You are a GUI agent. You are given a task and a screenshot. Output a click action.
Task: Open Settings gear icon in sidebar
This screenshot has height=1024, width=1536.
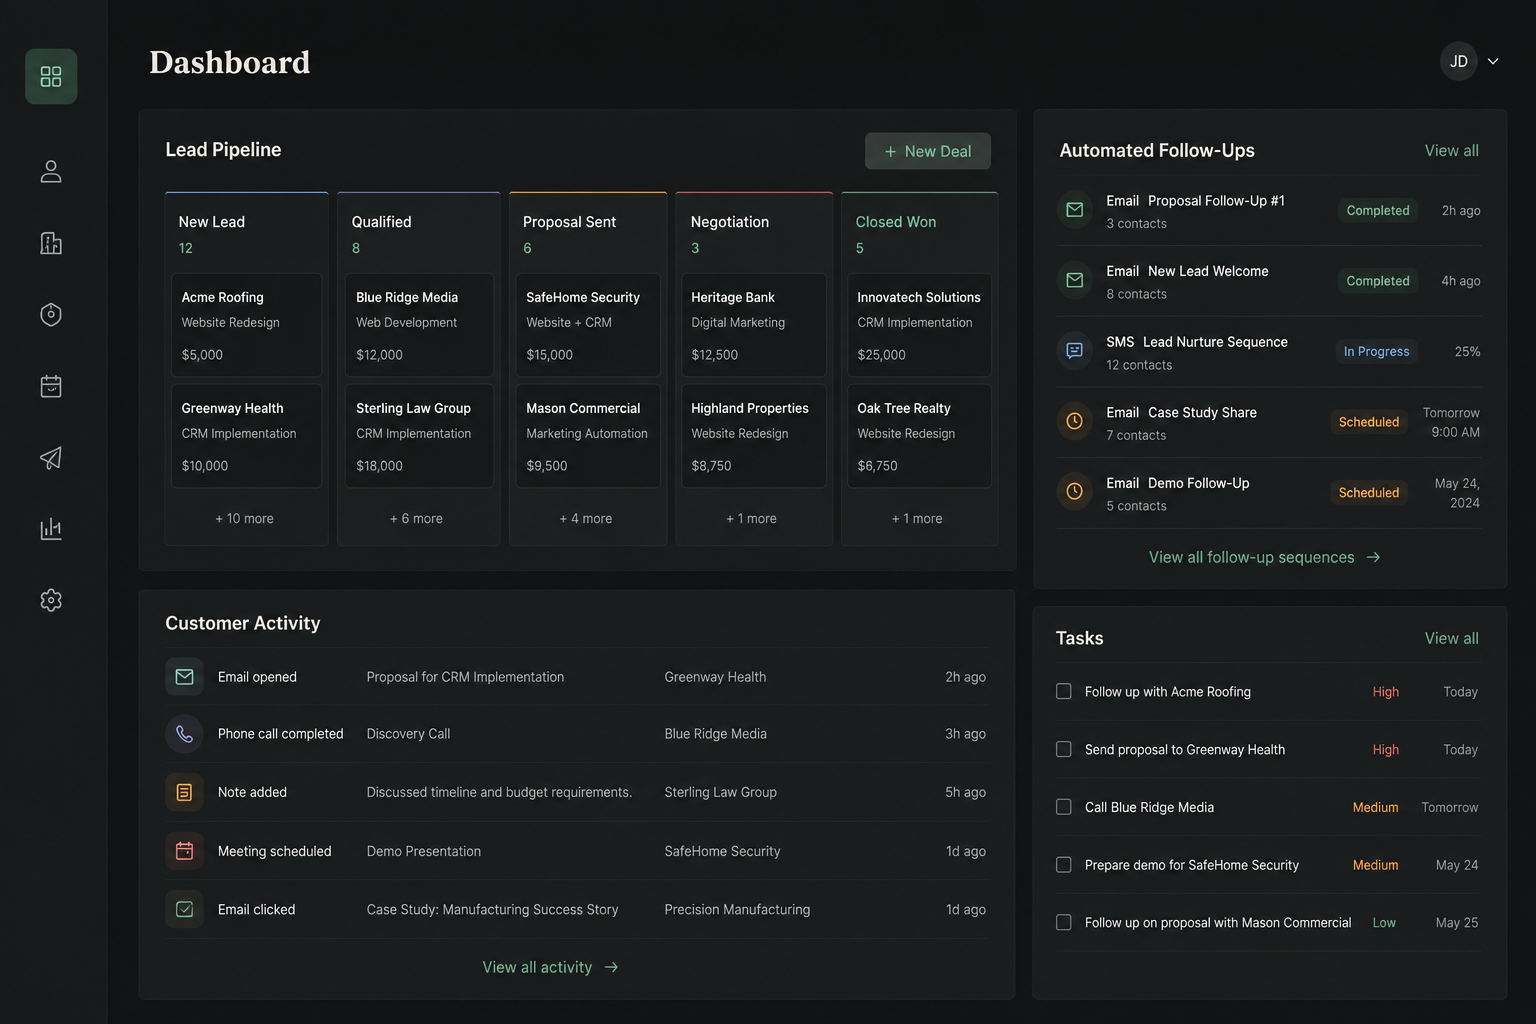point(51,600)
